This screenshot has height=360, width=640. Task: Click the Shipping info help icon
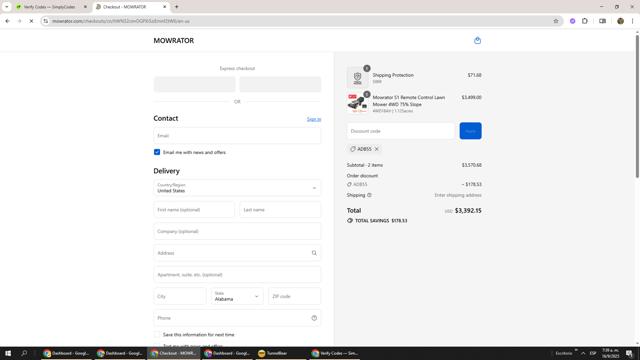(369, 195)
